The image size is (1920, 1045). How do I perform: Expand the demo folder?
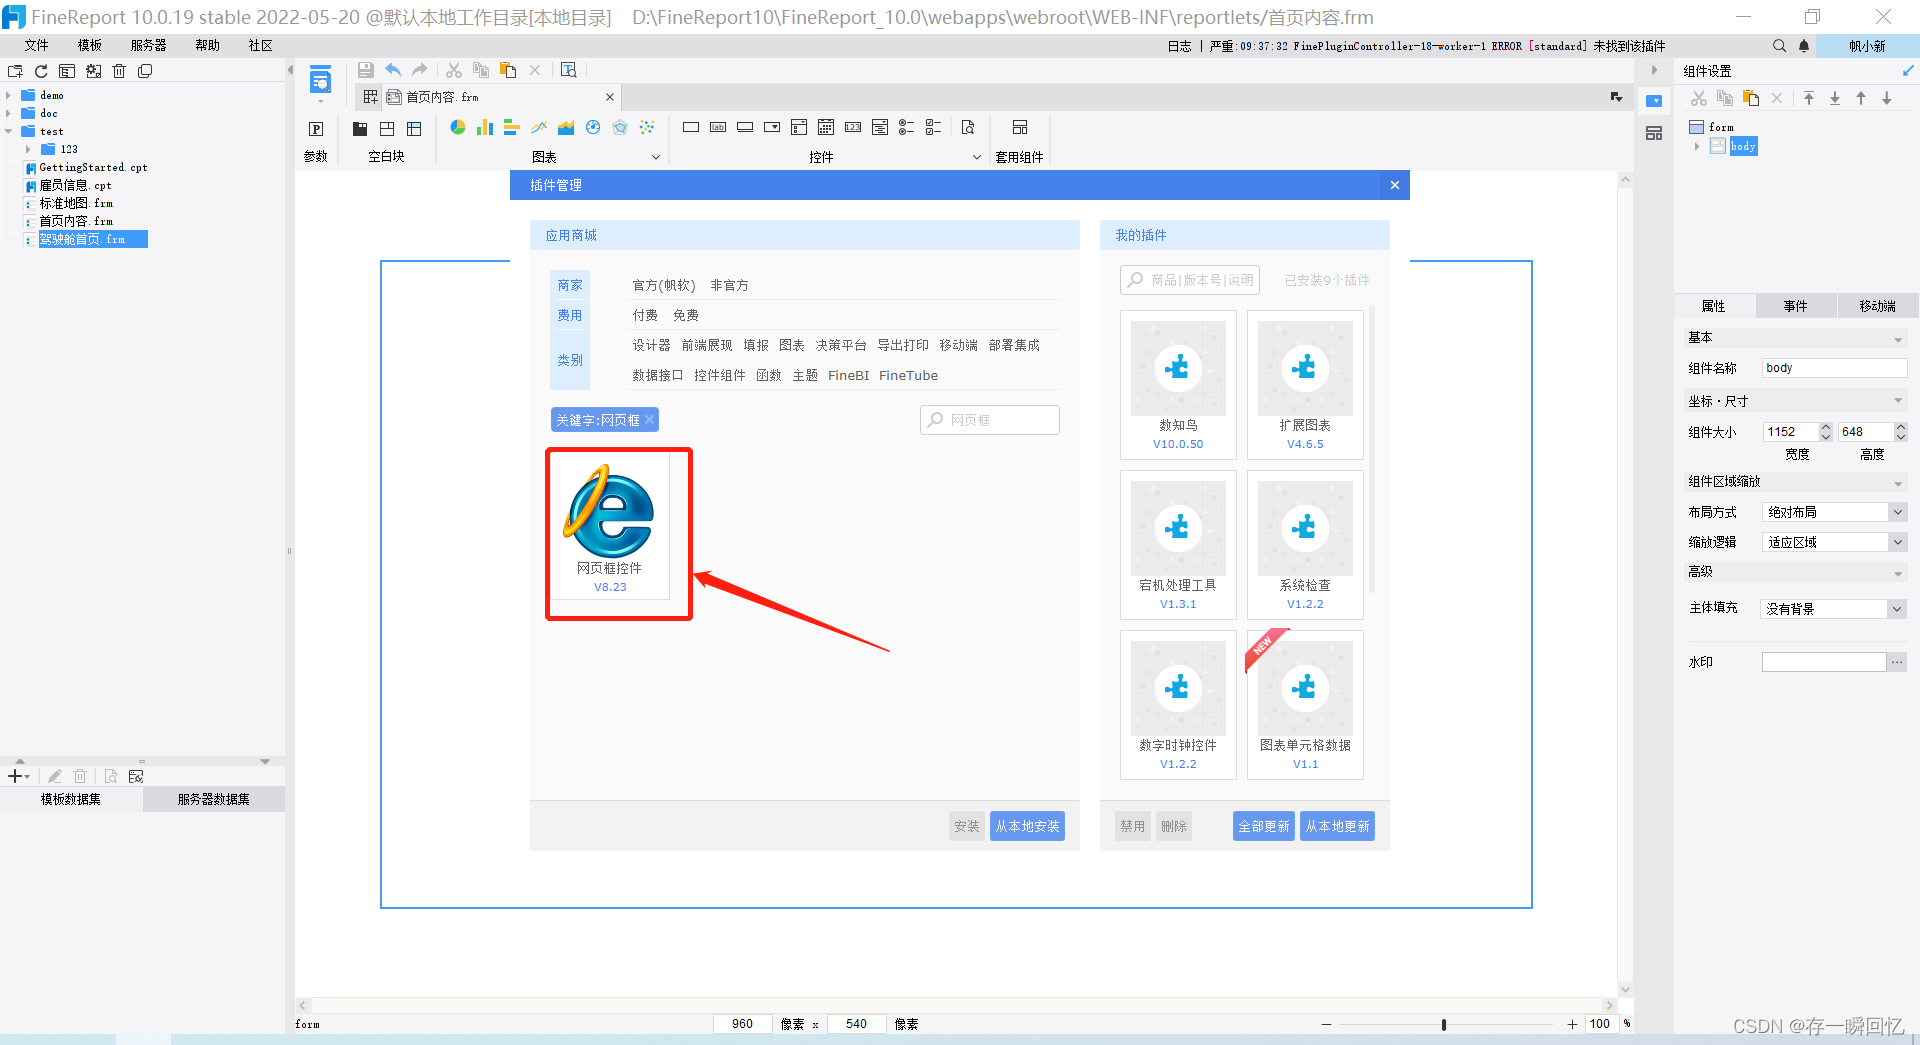(x=8, y=95)
